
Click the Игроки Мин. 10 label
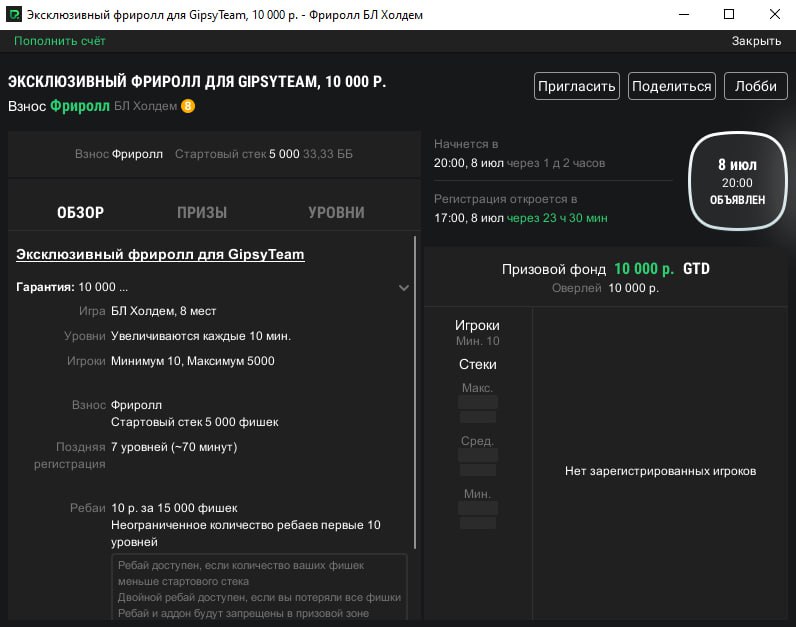477,333
